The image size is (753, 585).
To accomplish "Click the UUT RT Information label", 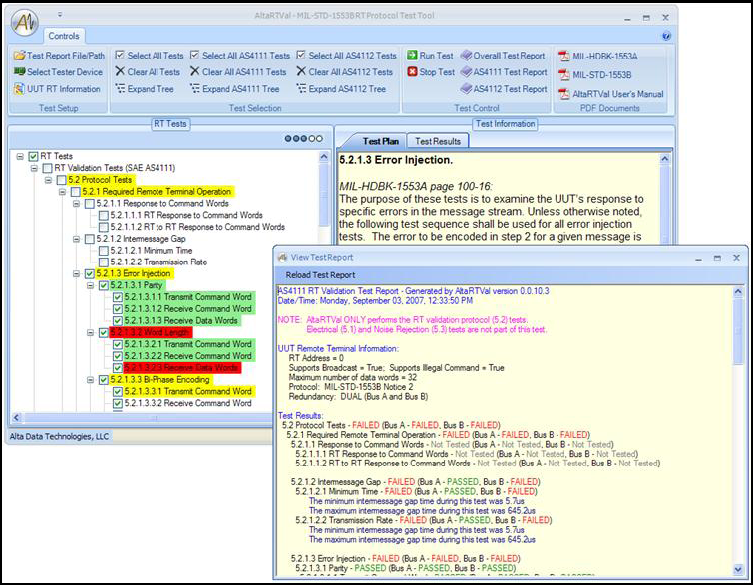I will click(x=64, y=89).
